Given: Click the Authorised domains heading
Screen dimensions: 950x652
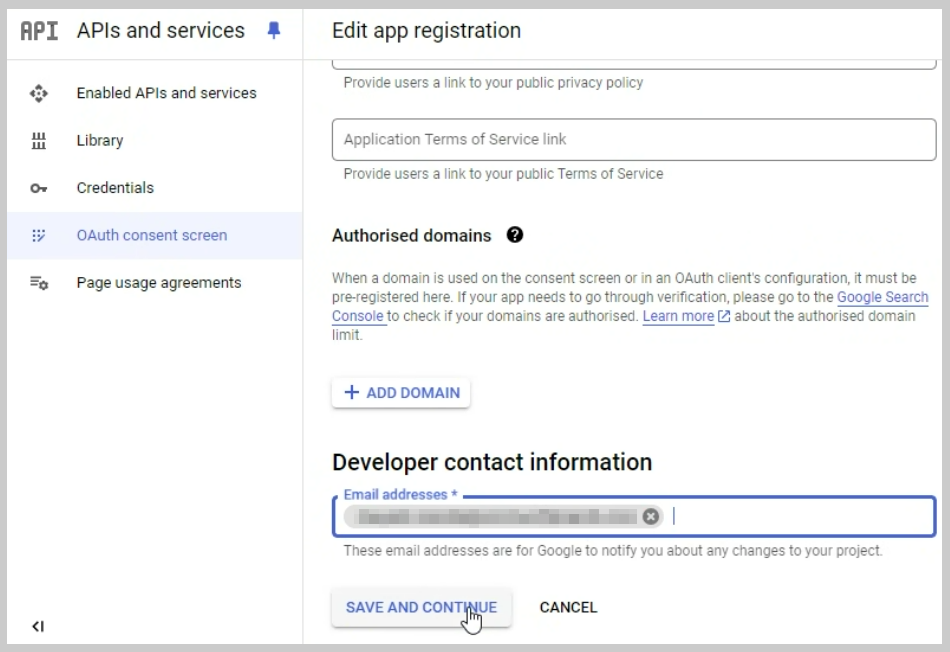Looking at the screenshot, I should coord(411,236).
